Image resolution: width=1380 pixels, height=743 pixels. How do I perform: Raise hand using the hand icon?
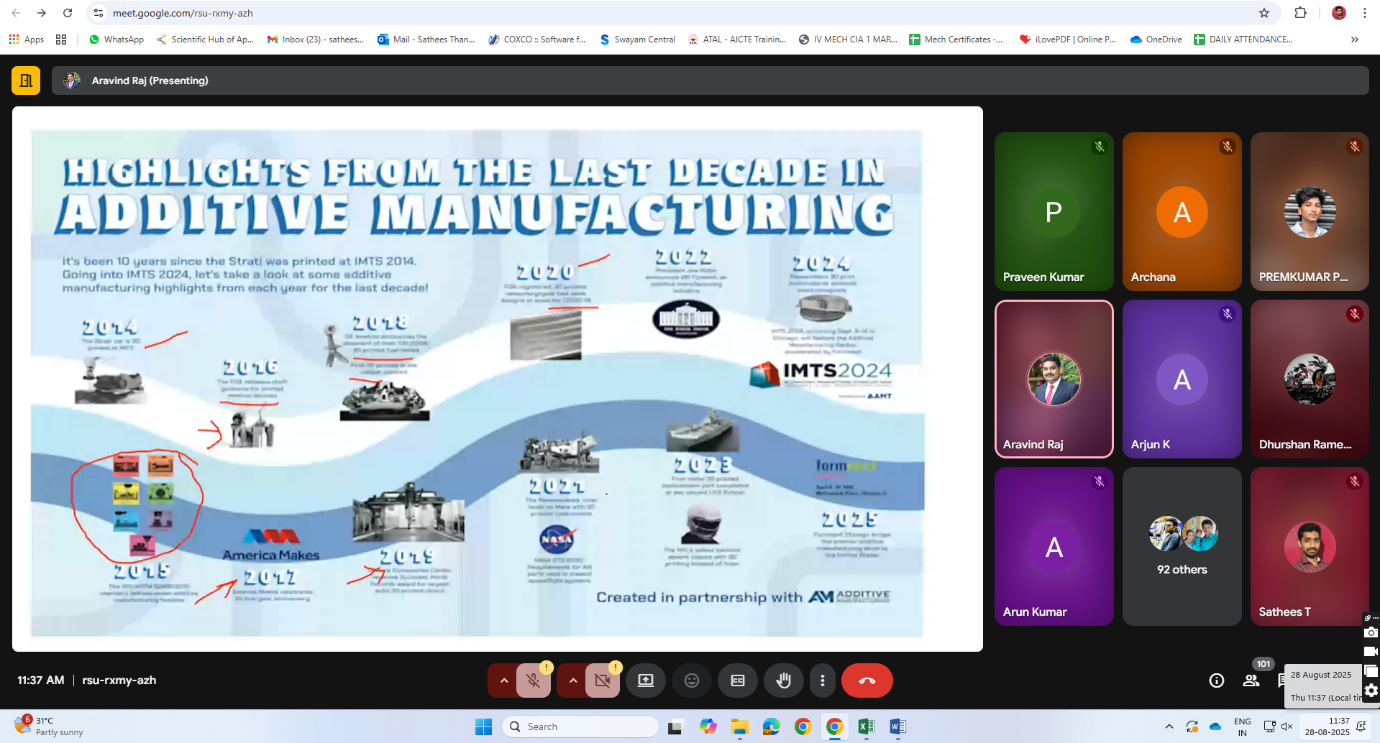[x=784, y=680]
